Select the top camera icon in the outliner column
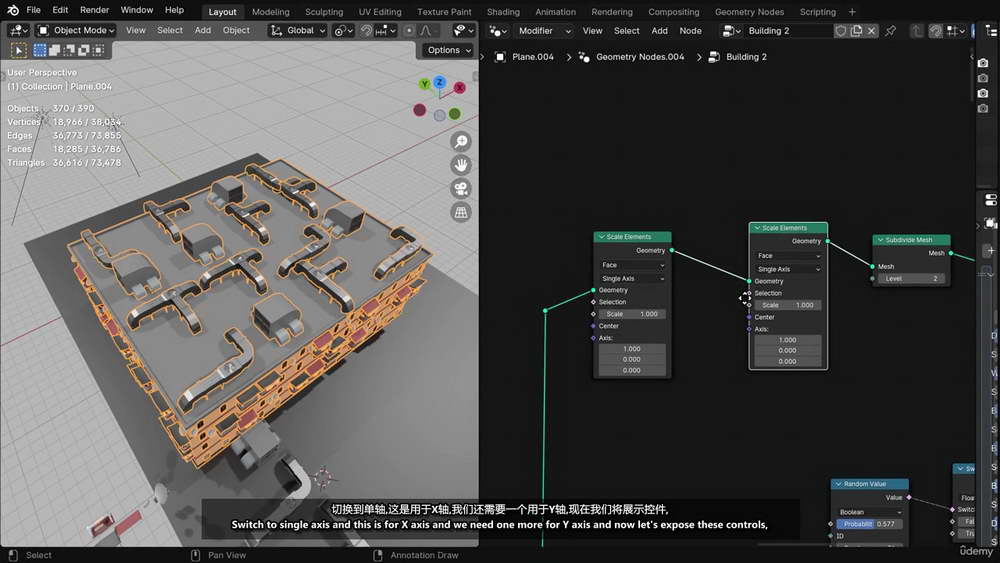Screen dimensions: 1000x563 coord(983,62)
